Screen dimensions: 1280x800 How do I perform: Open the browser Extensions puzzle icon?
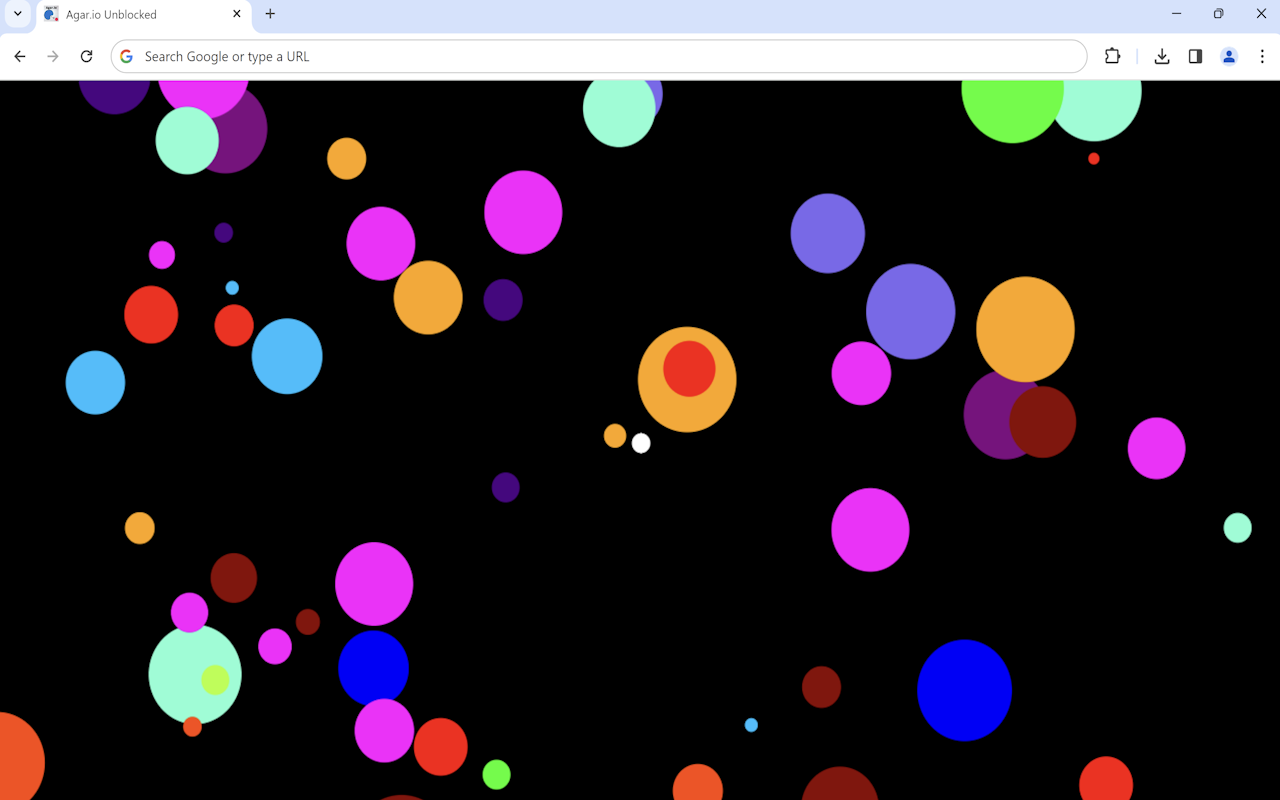tap(1112, 56)
